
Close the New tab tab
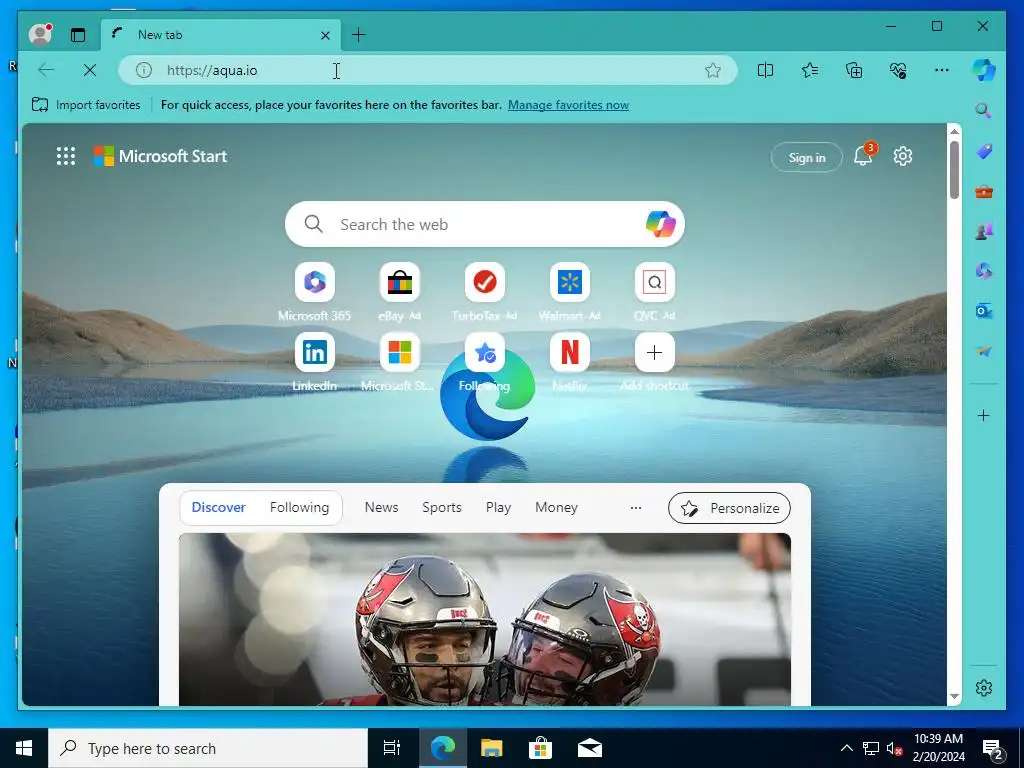(x=325, y=35)
